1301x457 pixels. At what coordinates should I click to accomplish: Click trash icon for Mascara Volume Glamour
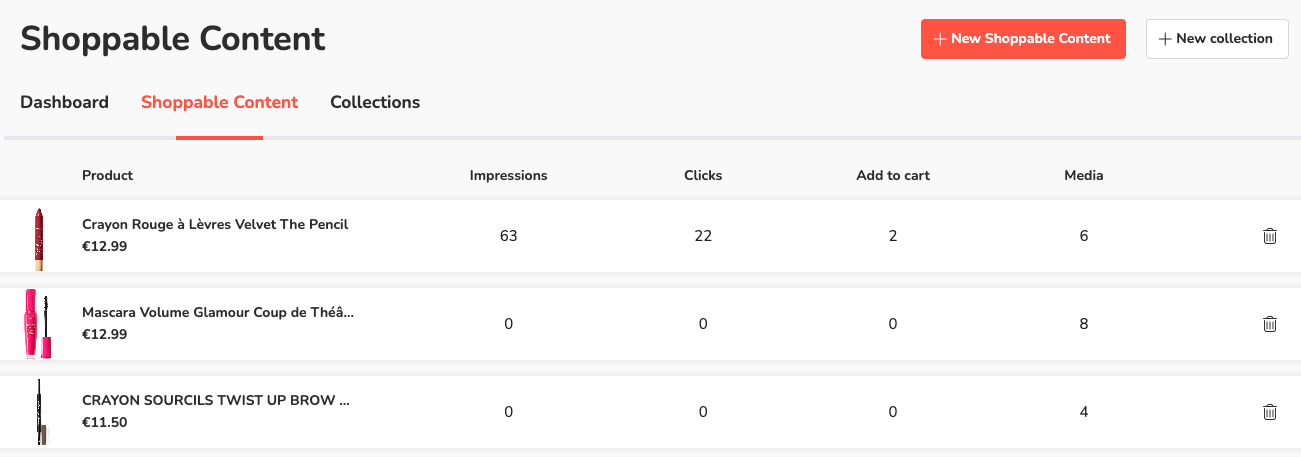click(1269, 324)
